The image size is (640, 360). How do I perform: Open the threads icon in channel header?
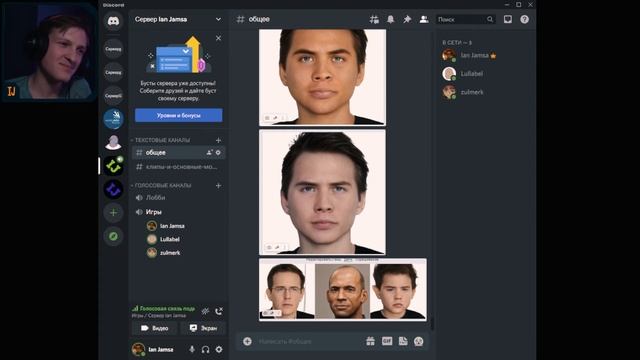pyautogui.click(x=374, y=19)
